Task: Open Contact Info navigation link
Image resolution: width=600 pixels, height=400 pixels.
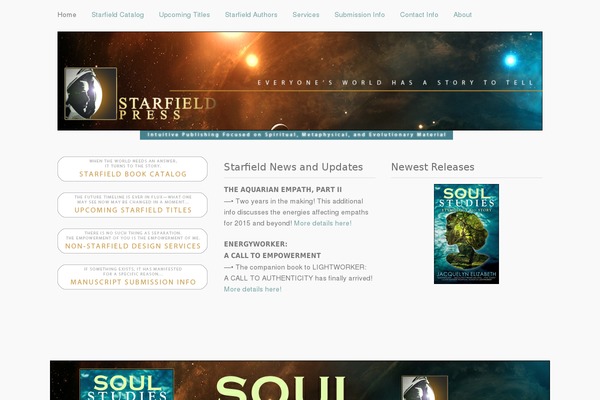Action: coord(419,15)
